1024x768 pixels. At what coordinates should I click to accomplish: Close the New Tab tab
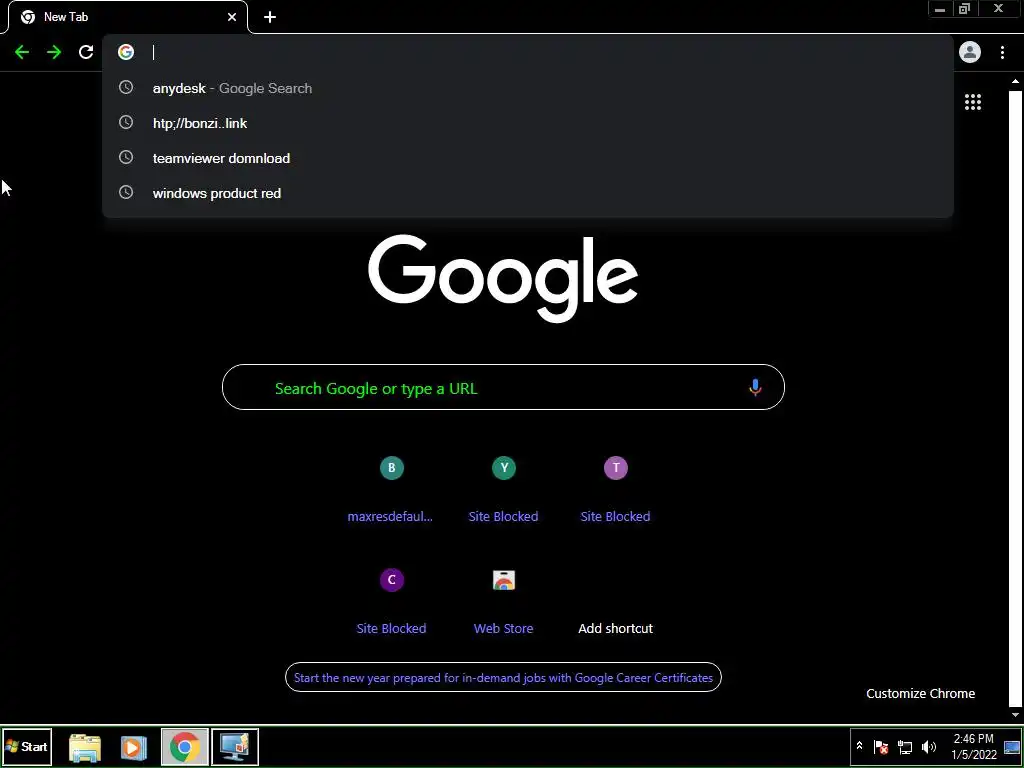[x=232, y=17]
